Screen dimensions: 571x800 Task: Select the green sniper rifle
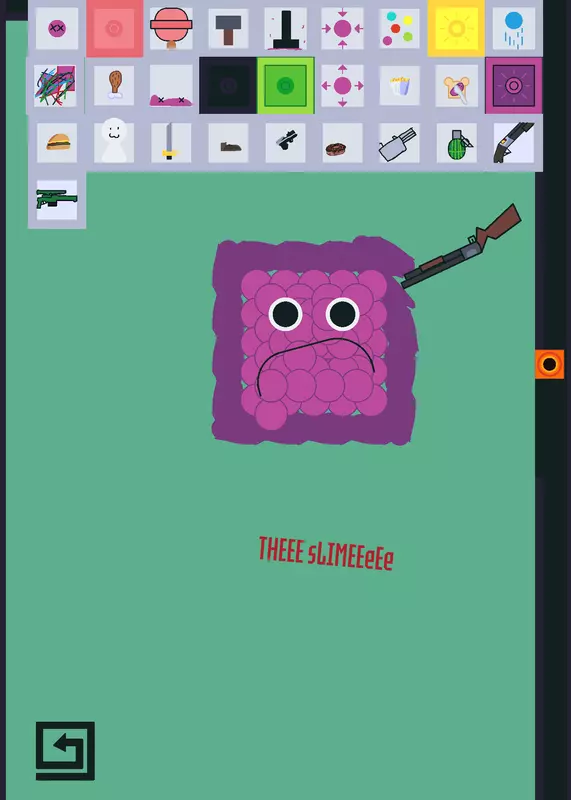point(57,199)
